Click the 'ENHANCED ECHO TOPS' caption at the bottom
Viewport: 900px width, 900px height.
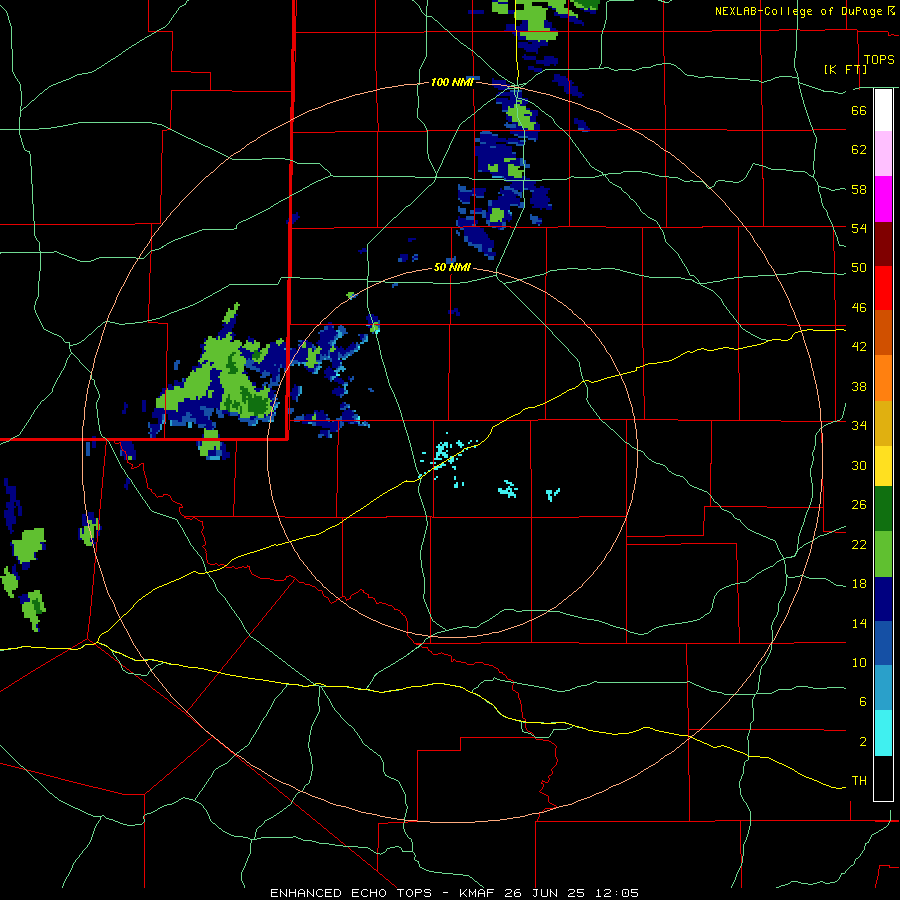(351, 893)
